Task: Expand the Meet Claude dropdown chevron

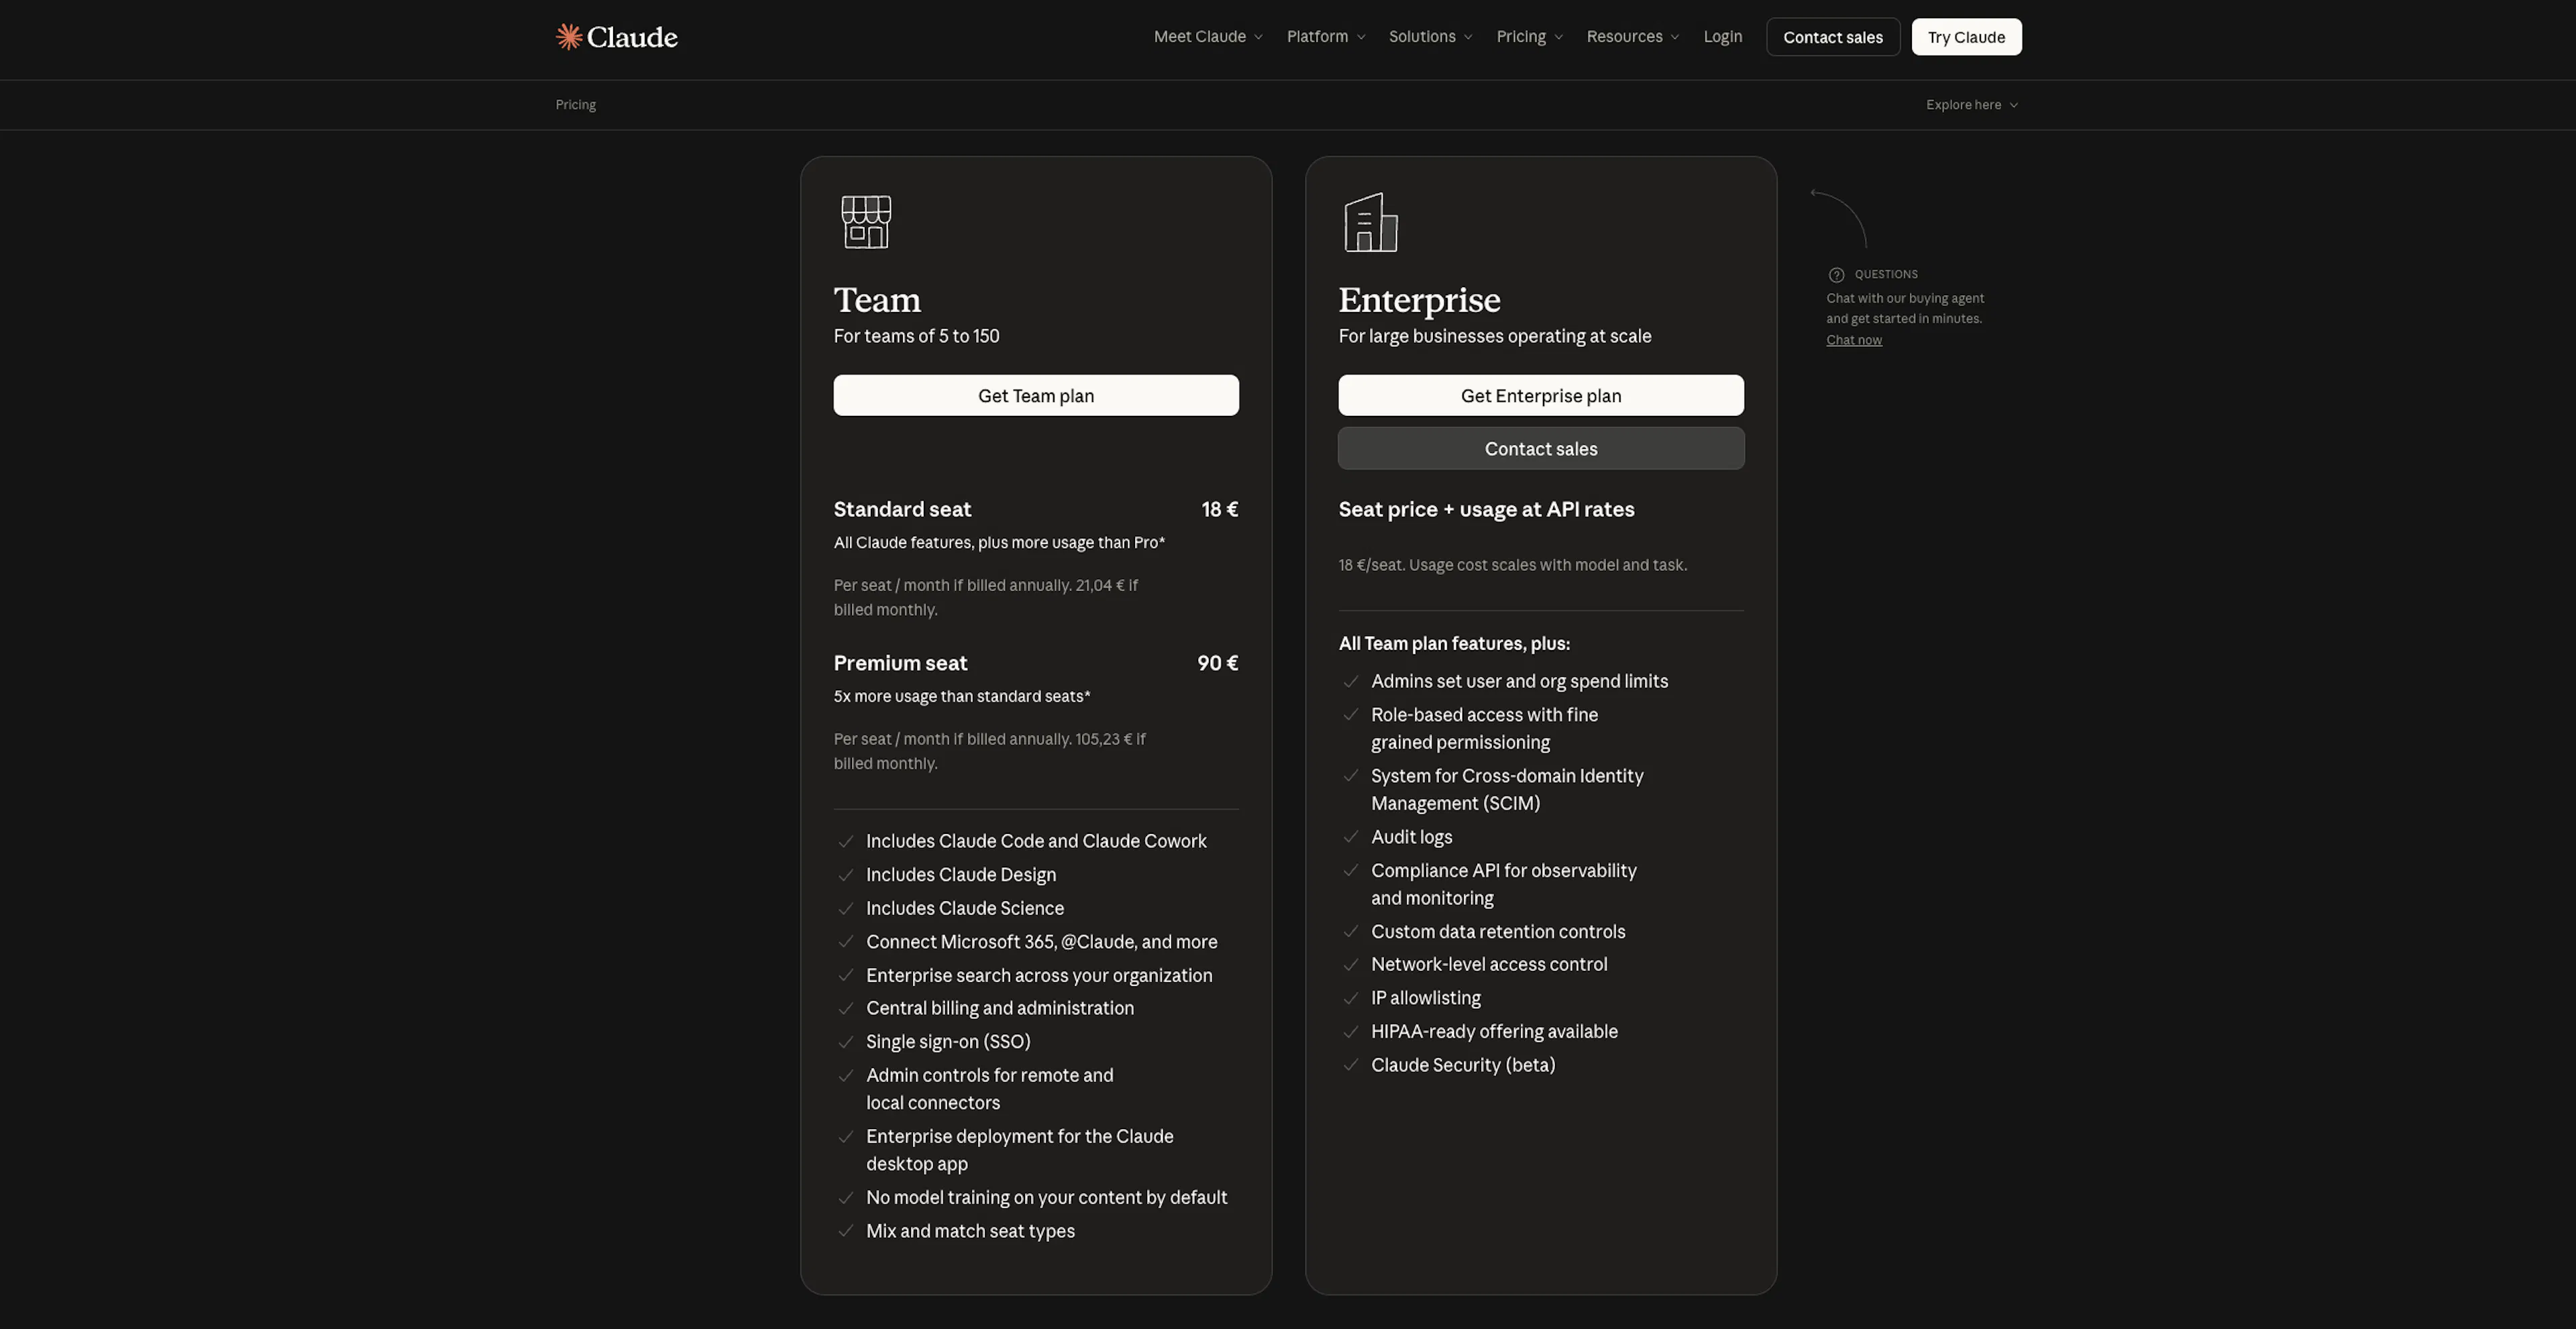Action: 1258,38
